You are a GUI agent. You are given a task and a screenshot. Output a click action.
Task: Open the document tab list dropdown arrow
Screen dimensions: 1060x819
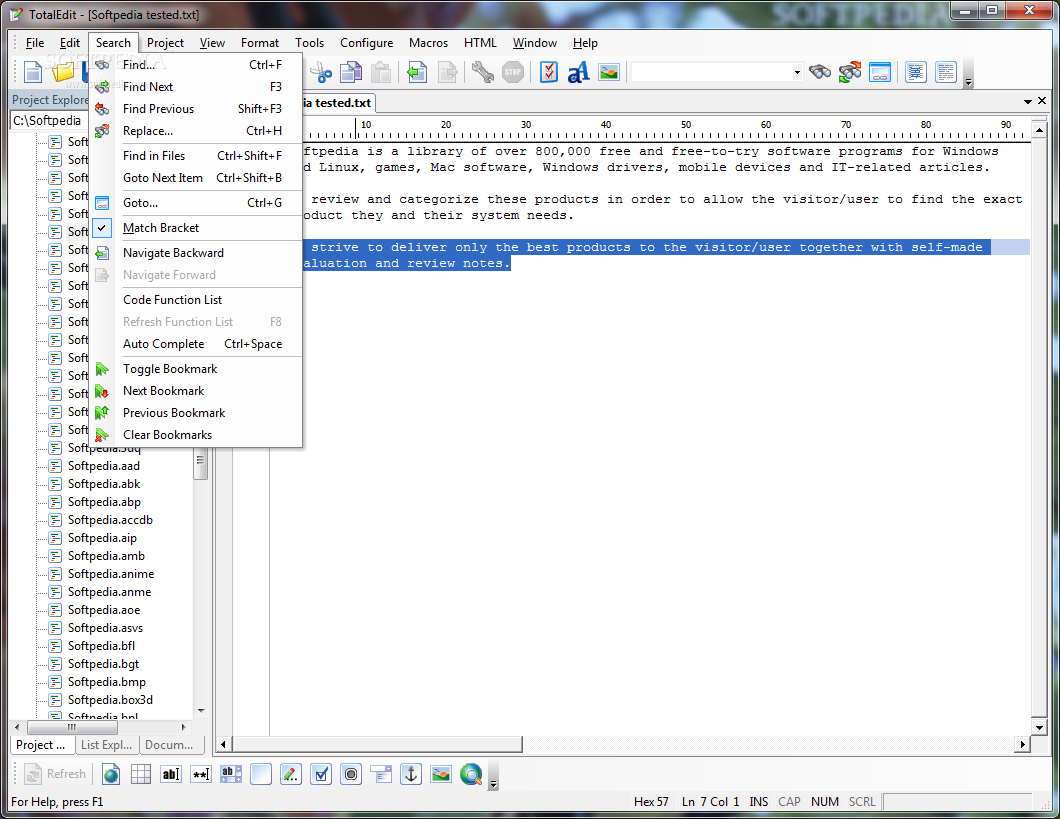[x=1028, y=101]
